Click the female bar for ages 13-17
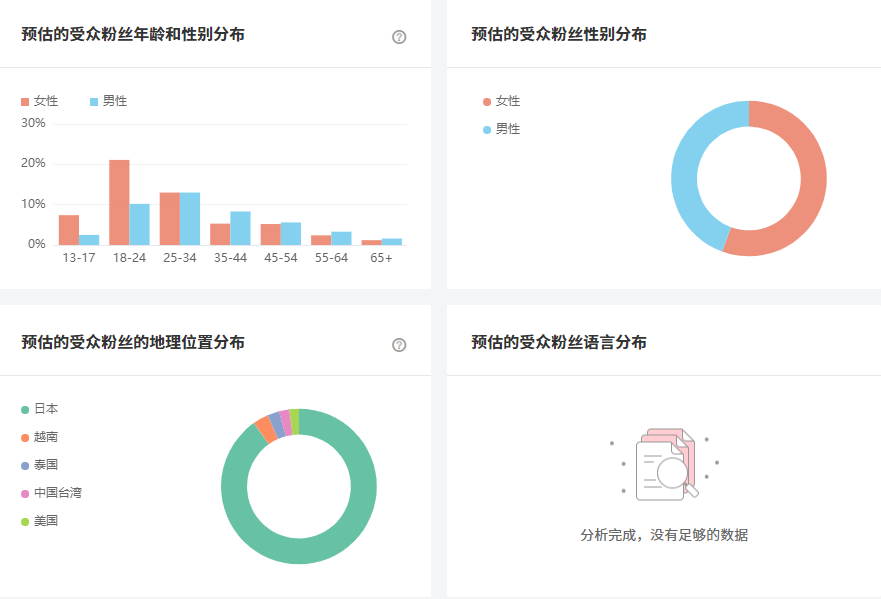881x599 pixels. [69, 230]
